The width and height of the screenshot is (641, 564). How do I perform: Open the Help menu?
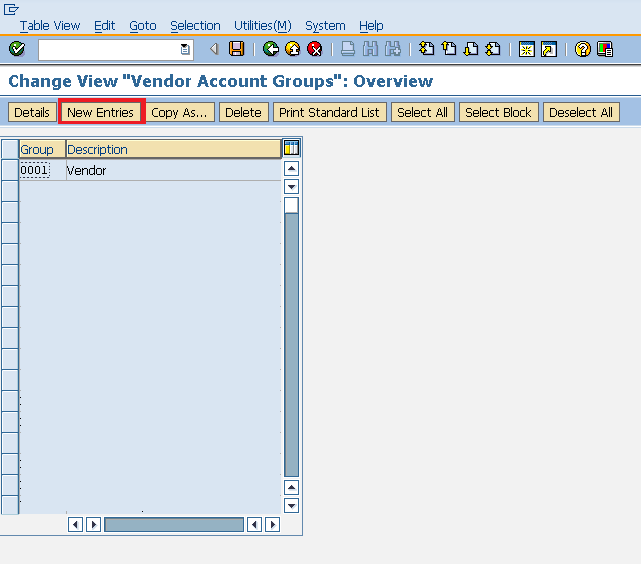pyautogui.click(x=371, y=26)
